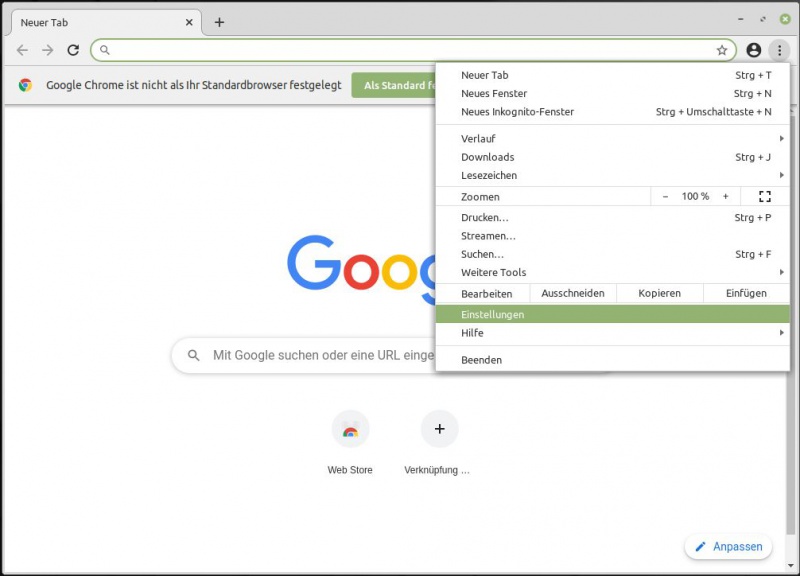Click the Einfügen button
This screenshot has height=576, width=800.
[x=746, y=293]
